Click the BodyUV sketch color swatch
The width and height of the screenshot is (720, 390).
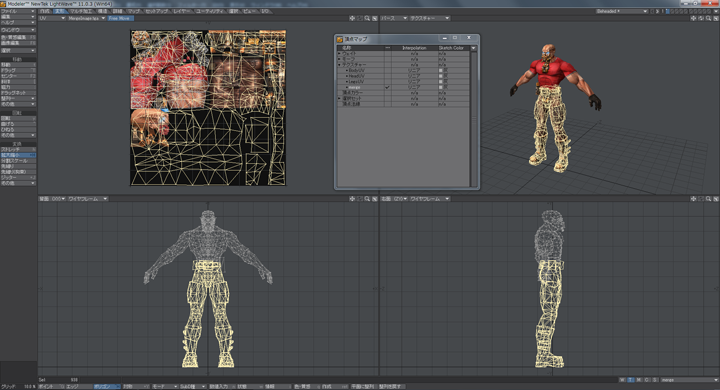click(440, 71)
